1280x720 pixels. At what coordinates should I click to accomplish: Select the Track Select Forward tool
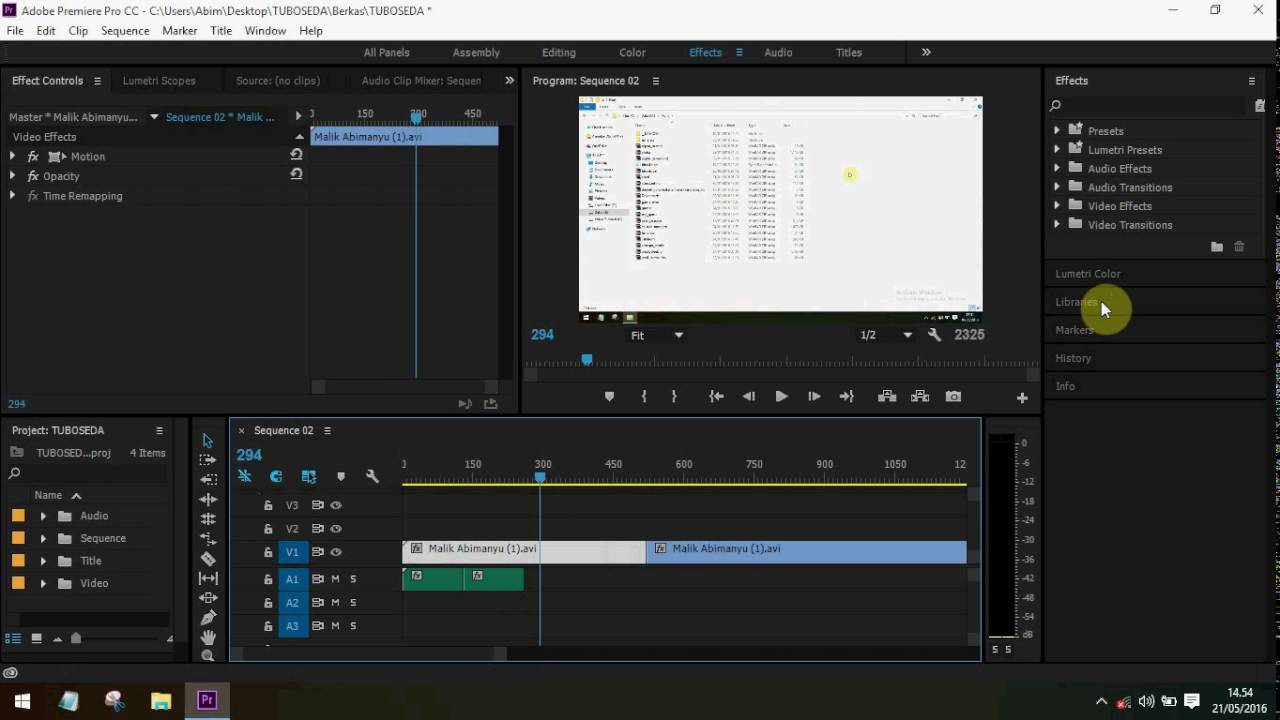point(208,460)
